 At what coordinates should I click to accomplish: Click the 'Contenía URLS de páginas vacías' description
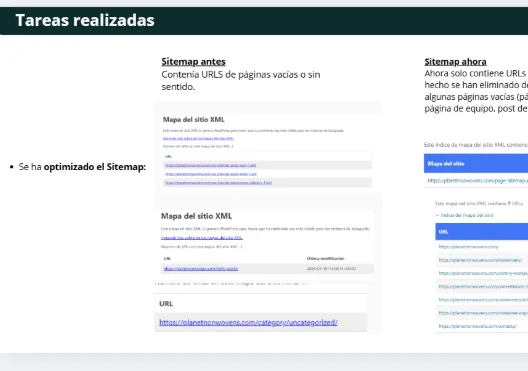pos(241,80)
